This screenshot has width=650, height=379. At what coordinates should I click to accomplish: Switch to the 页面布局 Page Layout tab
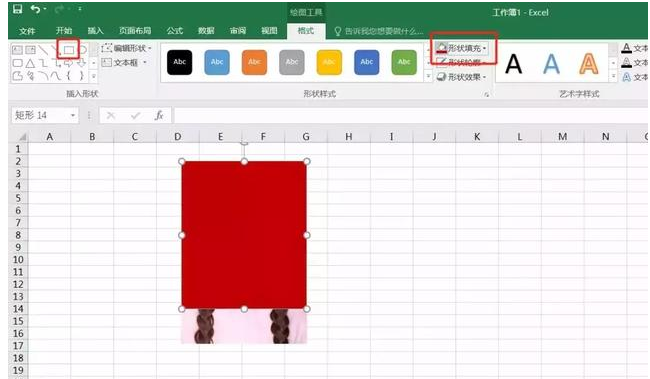pos(135,31)
